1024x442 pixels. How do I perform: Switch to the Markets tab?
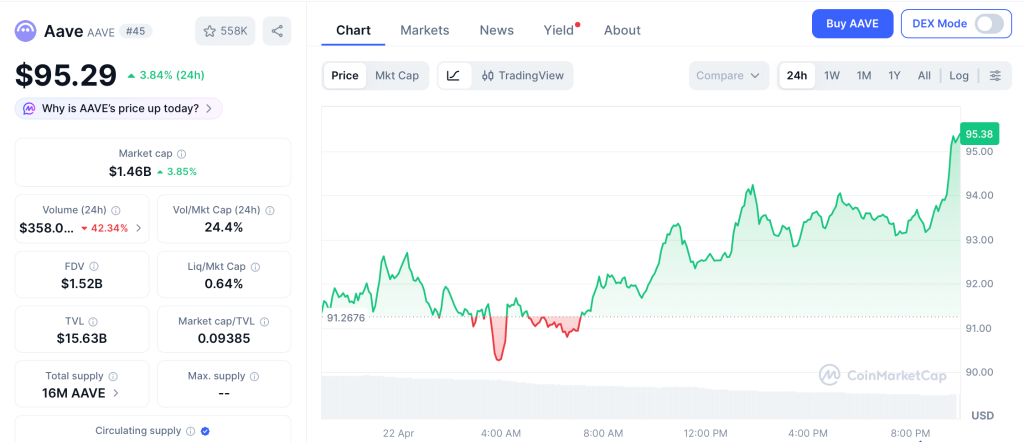[x=425, y=30]
